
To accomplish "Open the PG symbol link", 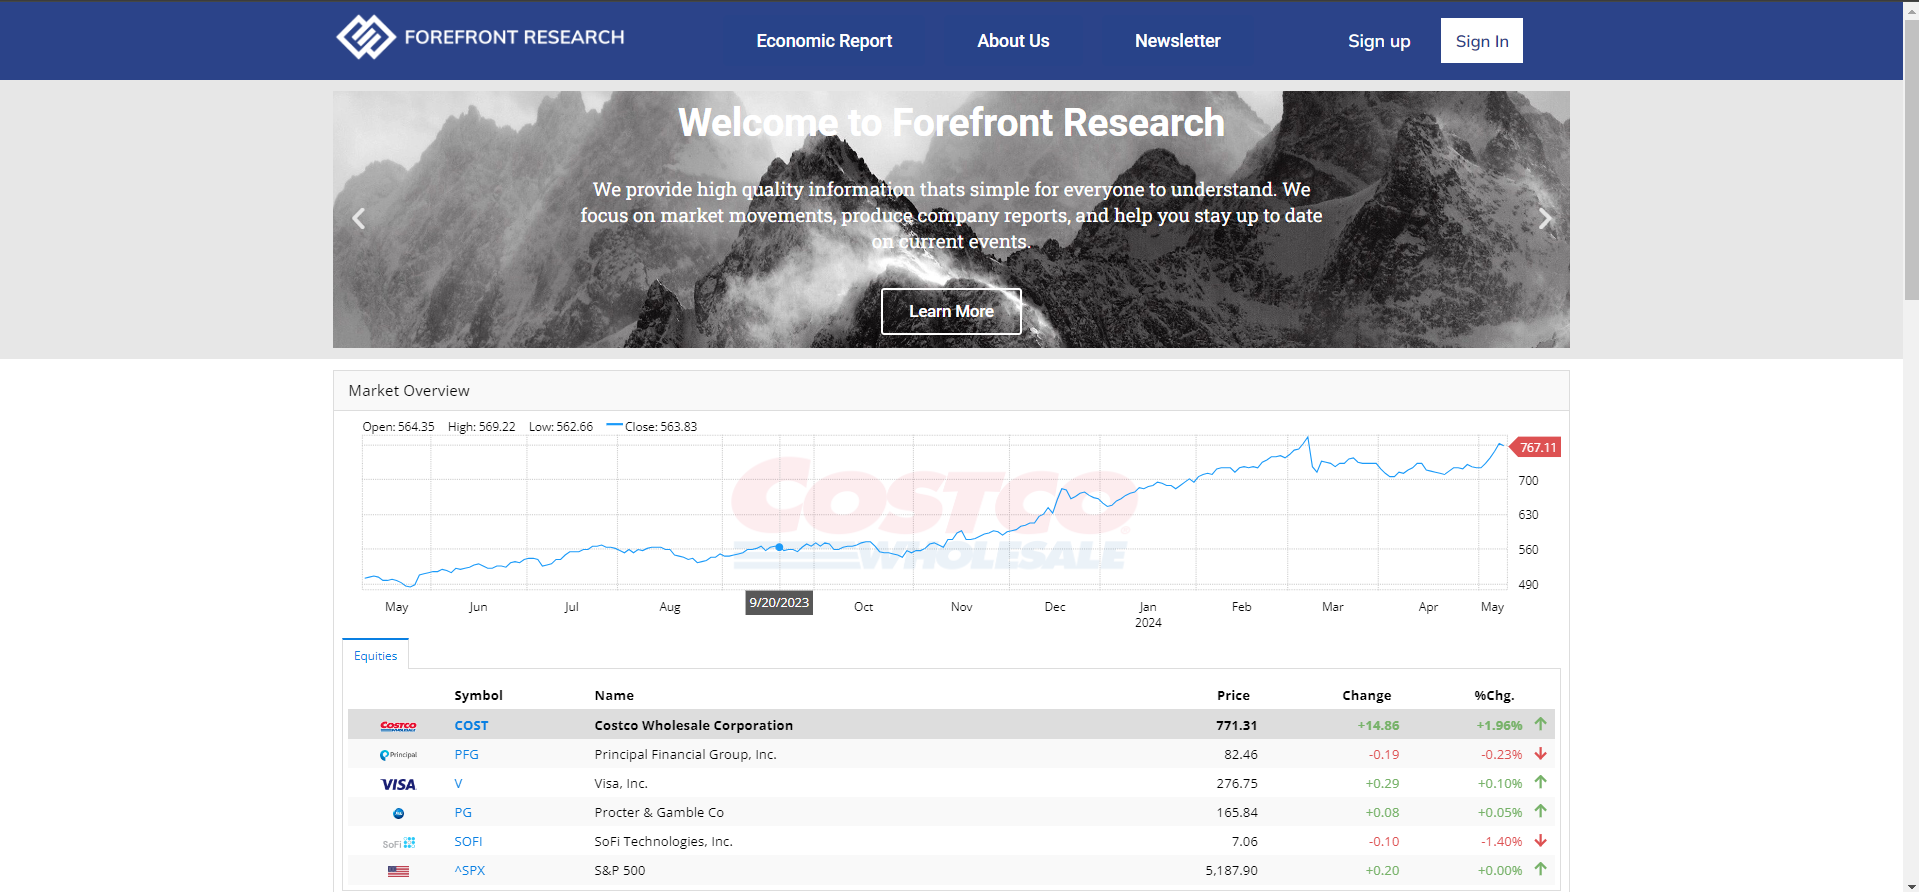I will click(463, 813).
